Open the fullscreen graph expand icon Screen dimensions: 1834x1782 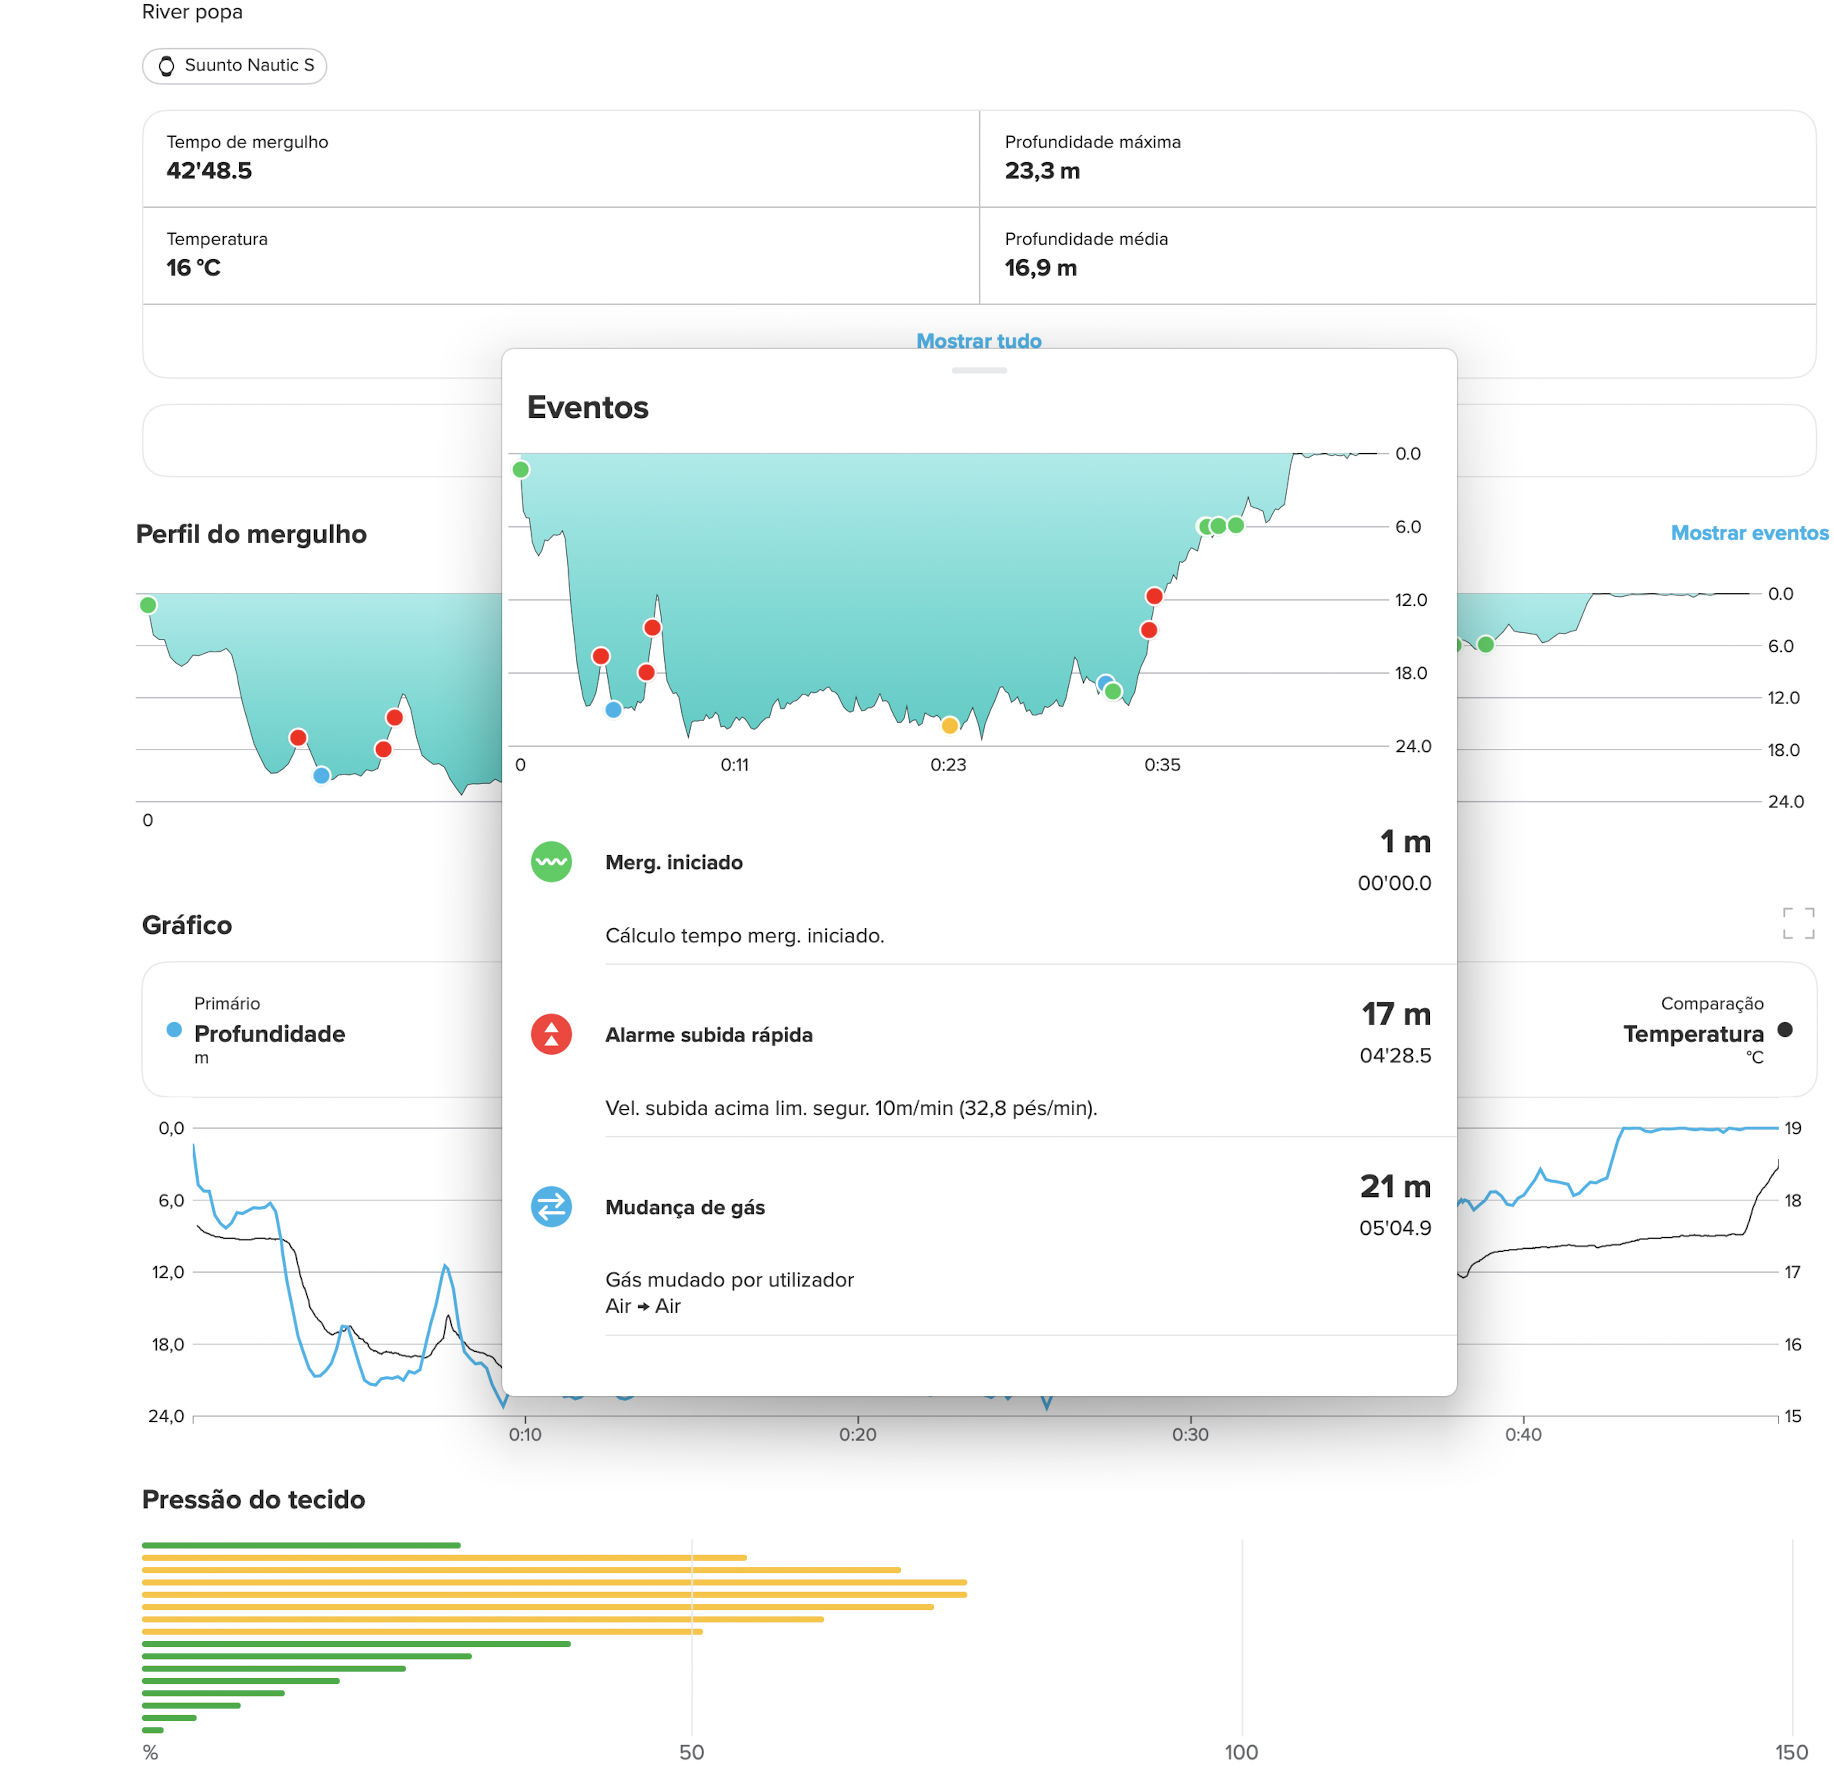coord(1798,923)
